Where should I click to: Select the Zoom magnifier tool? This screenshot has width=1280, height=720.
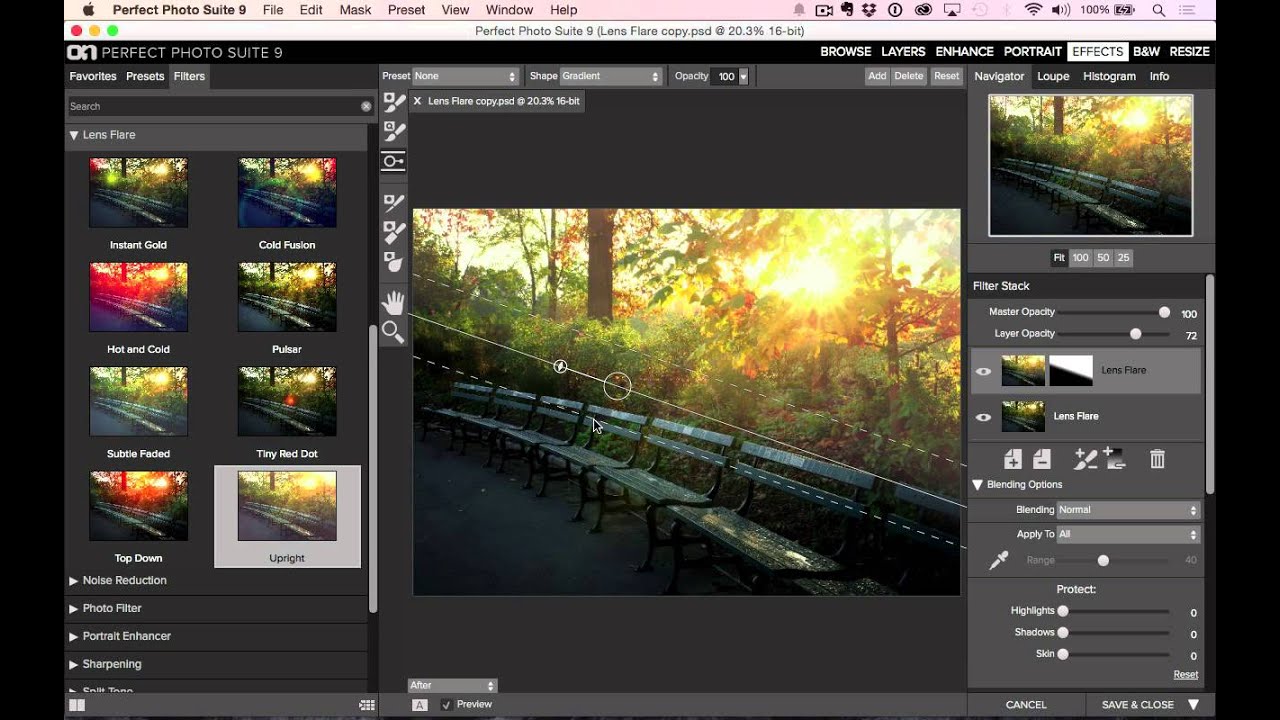click(x=394, y=333)
